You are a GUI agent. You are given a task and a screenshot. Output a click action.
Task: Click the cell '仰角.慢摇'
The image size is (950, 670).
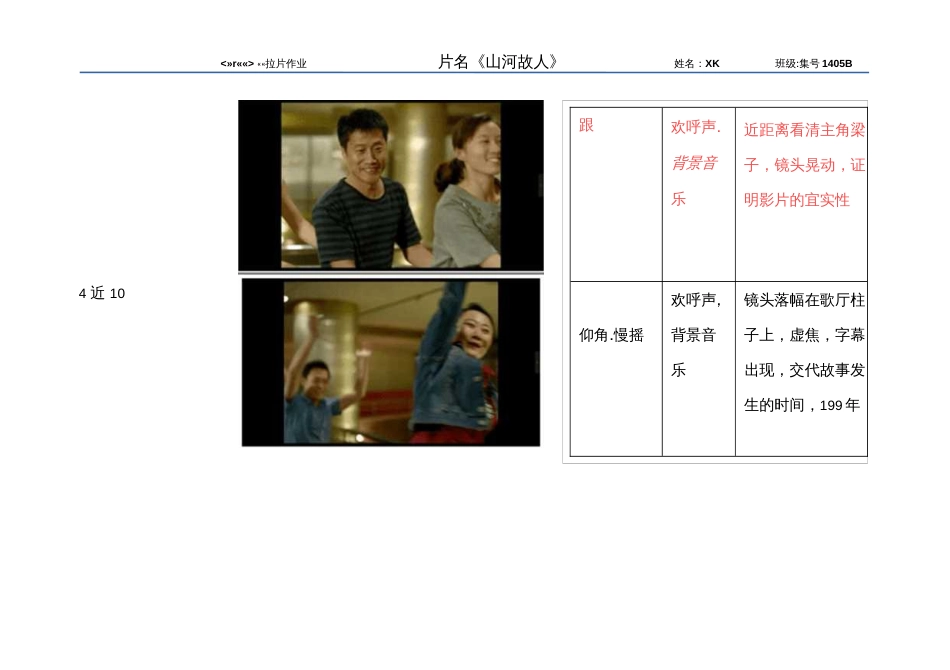(x=611, y=335)
